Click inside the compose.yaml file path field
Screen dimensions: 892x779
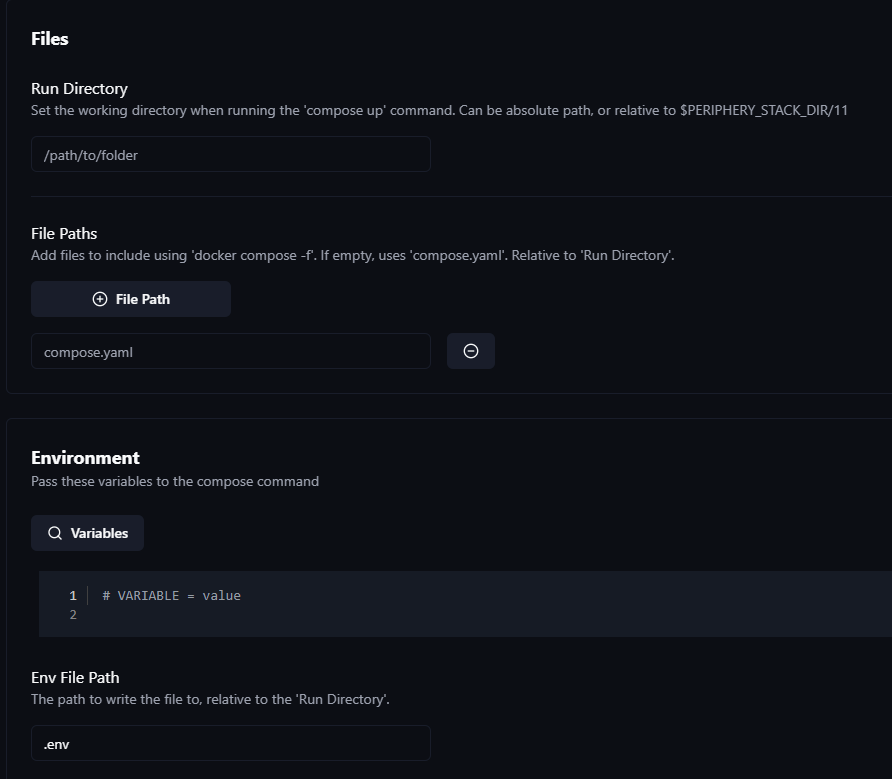[230, 351]
